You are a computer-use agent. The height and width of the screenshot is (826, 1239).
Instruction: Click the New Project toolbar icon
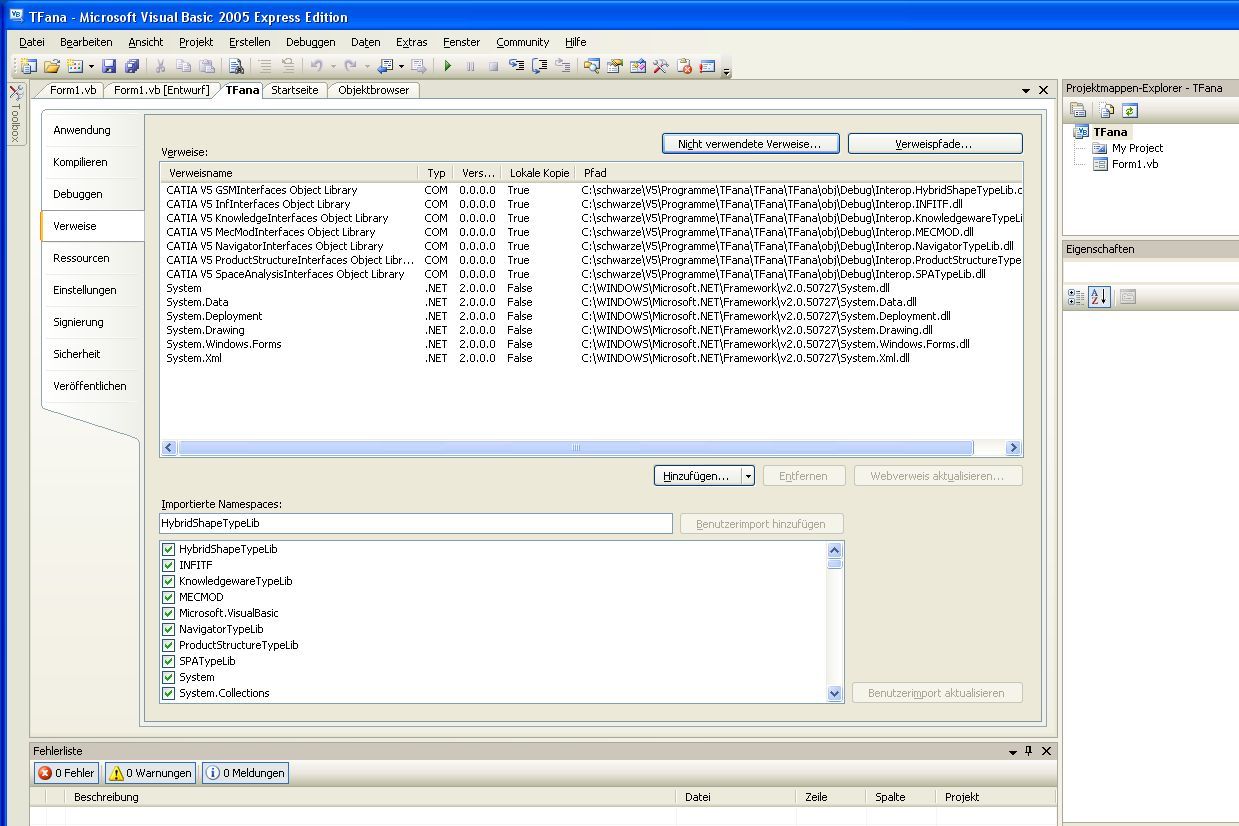coord(27,67)
